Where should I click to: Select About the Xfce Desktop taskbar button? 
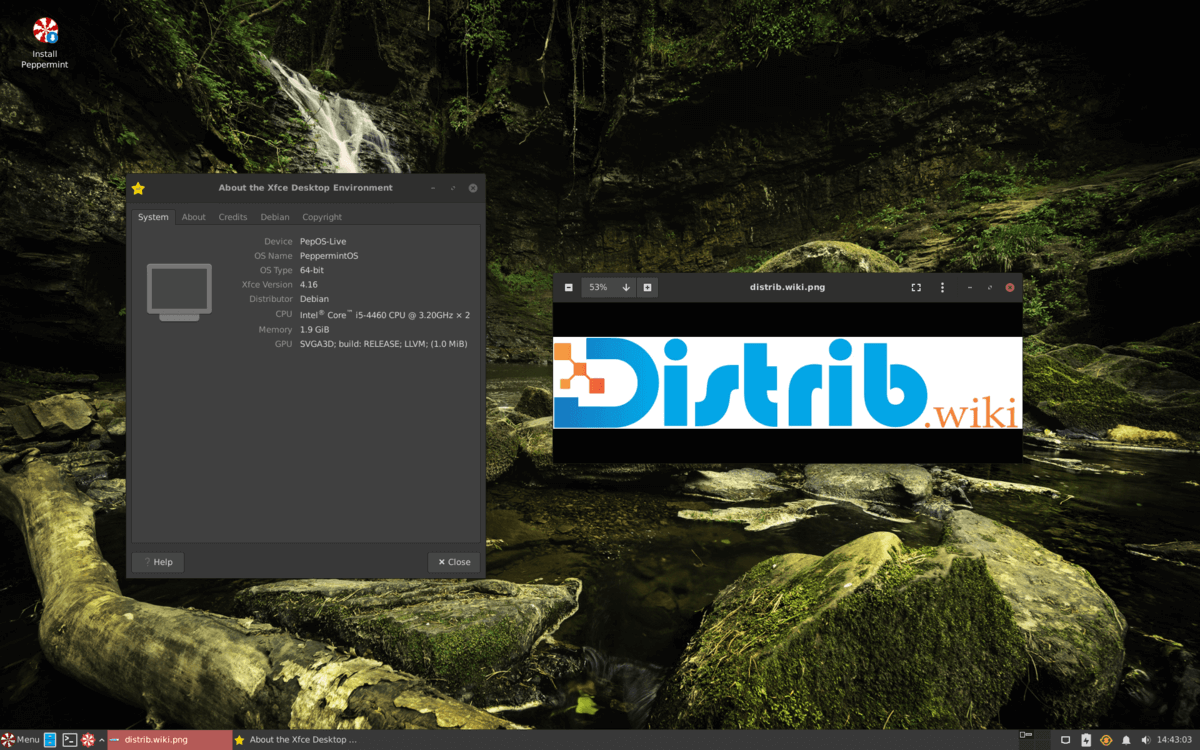295,740
